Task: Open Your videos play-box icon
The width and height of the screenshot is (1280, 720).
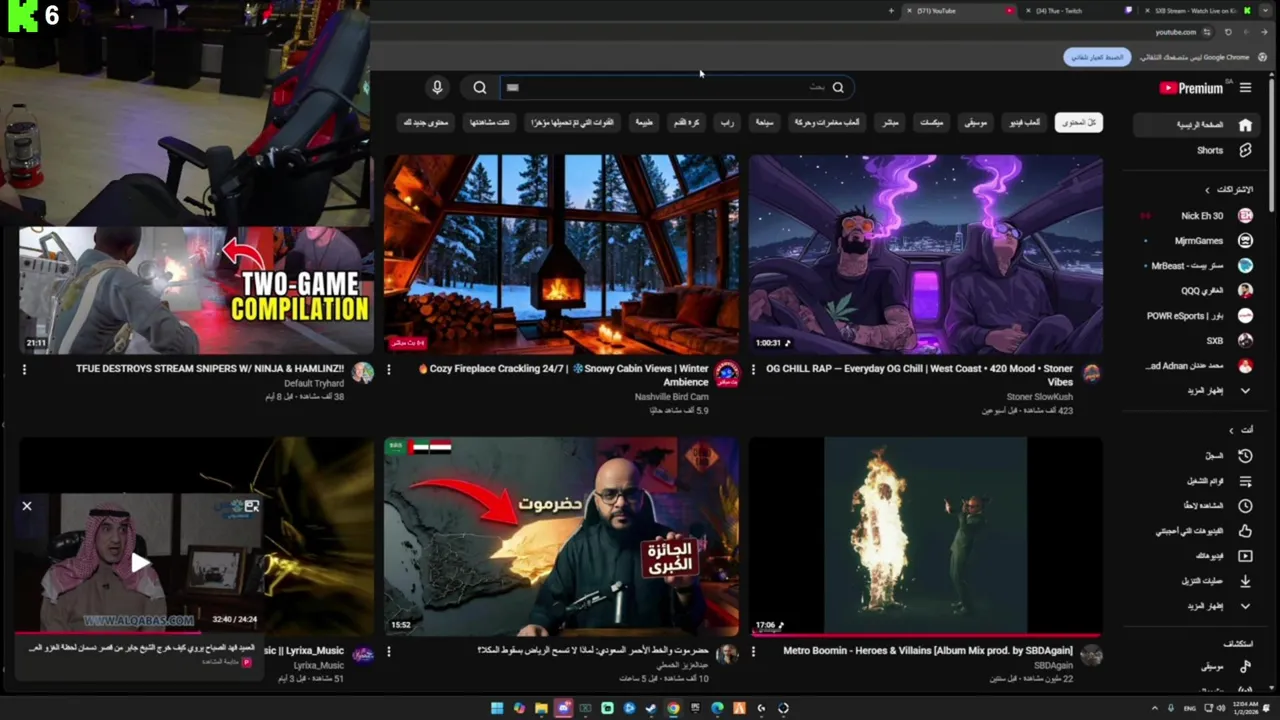Action: (1245, 556)
